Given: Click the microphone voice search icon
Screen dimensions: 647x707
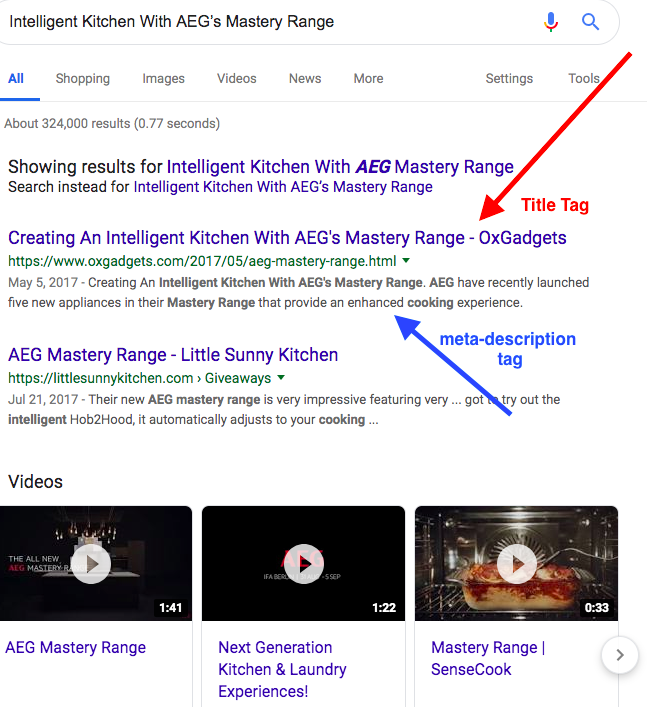Looking at the screenshot, I should click(x=551, y=22).
